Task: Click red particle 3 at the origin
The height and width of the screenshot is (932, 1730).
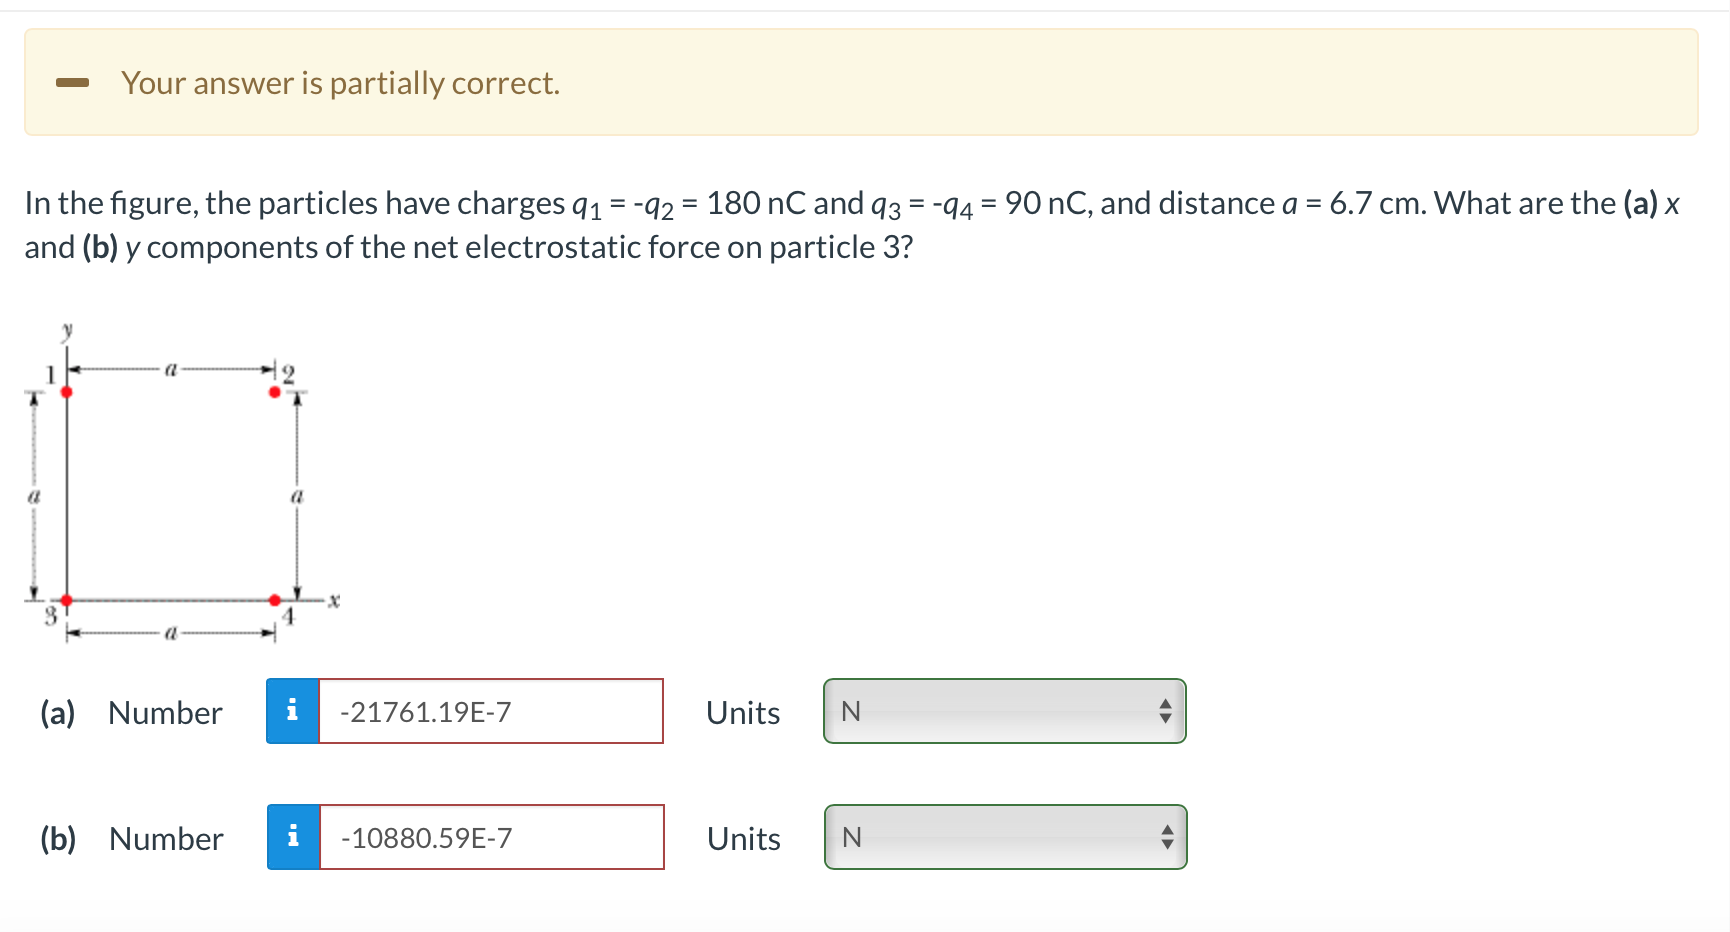Action: pyautogui.click(x=67, y=600)
